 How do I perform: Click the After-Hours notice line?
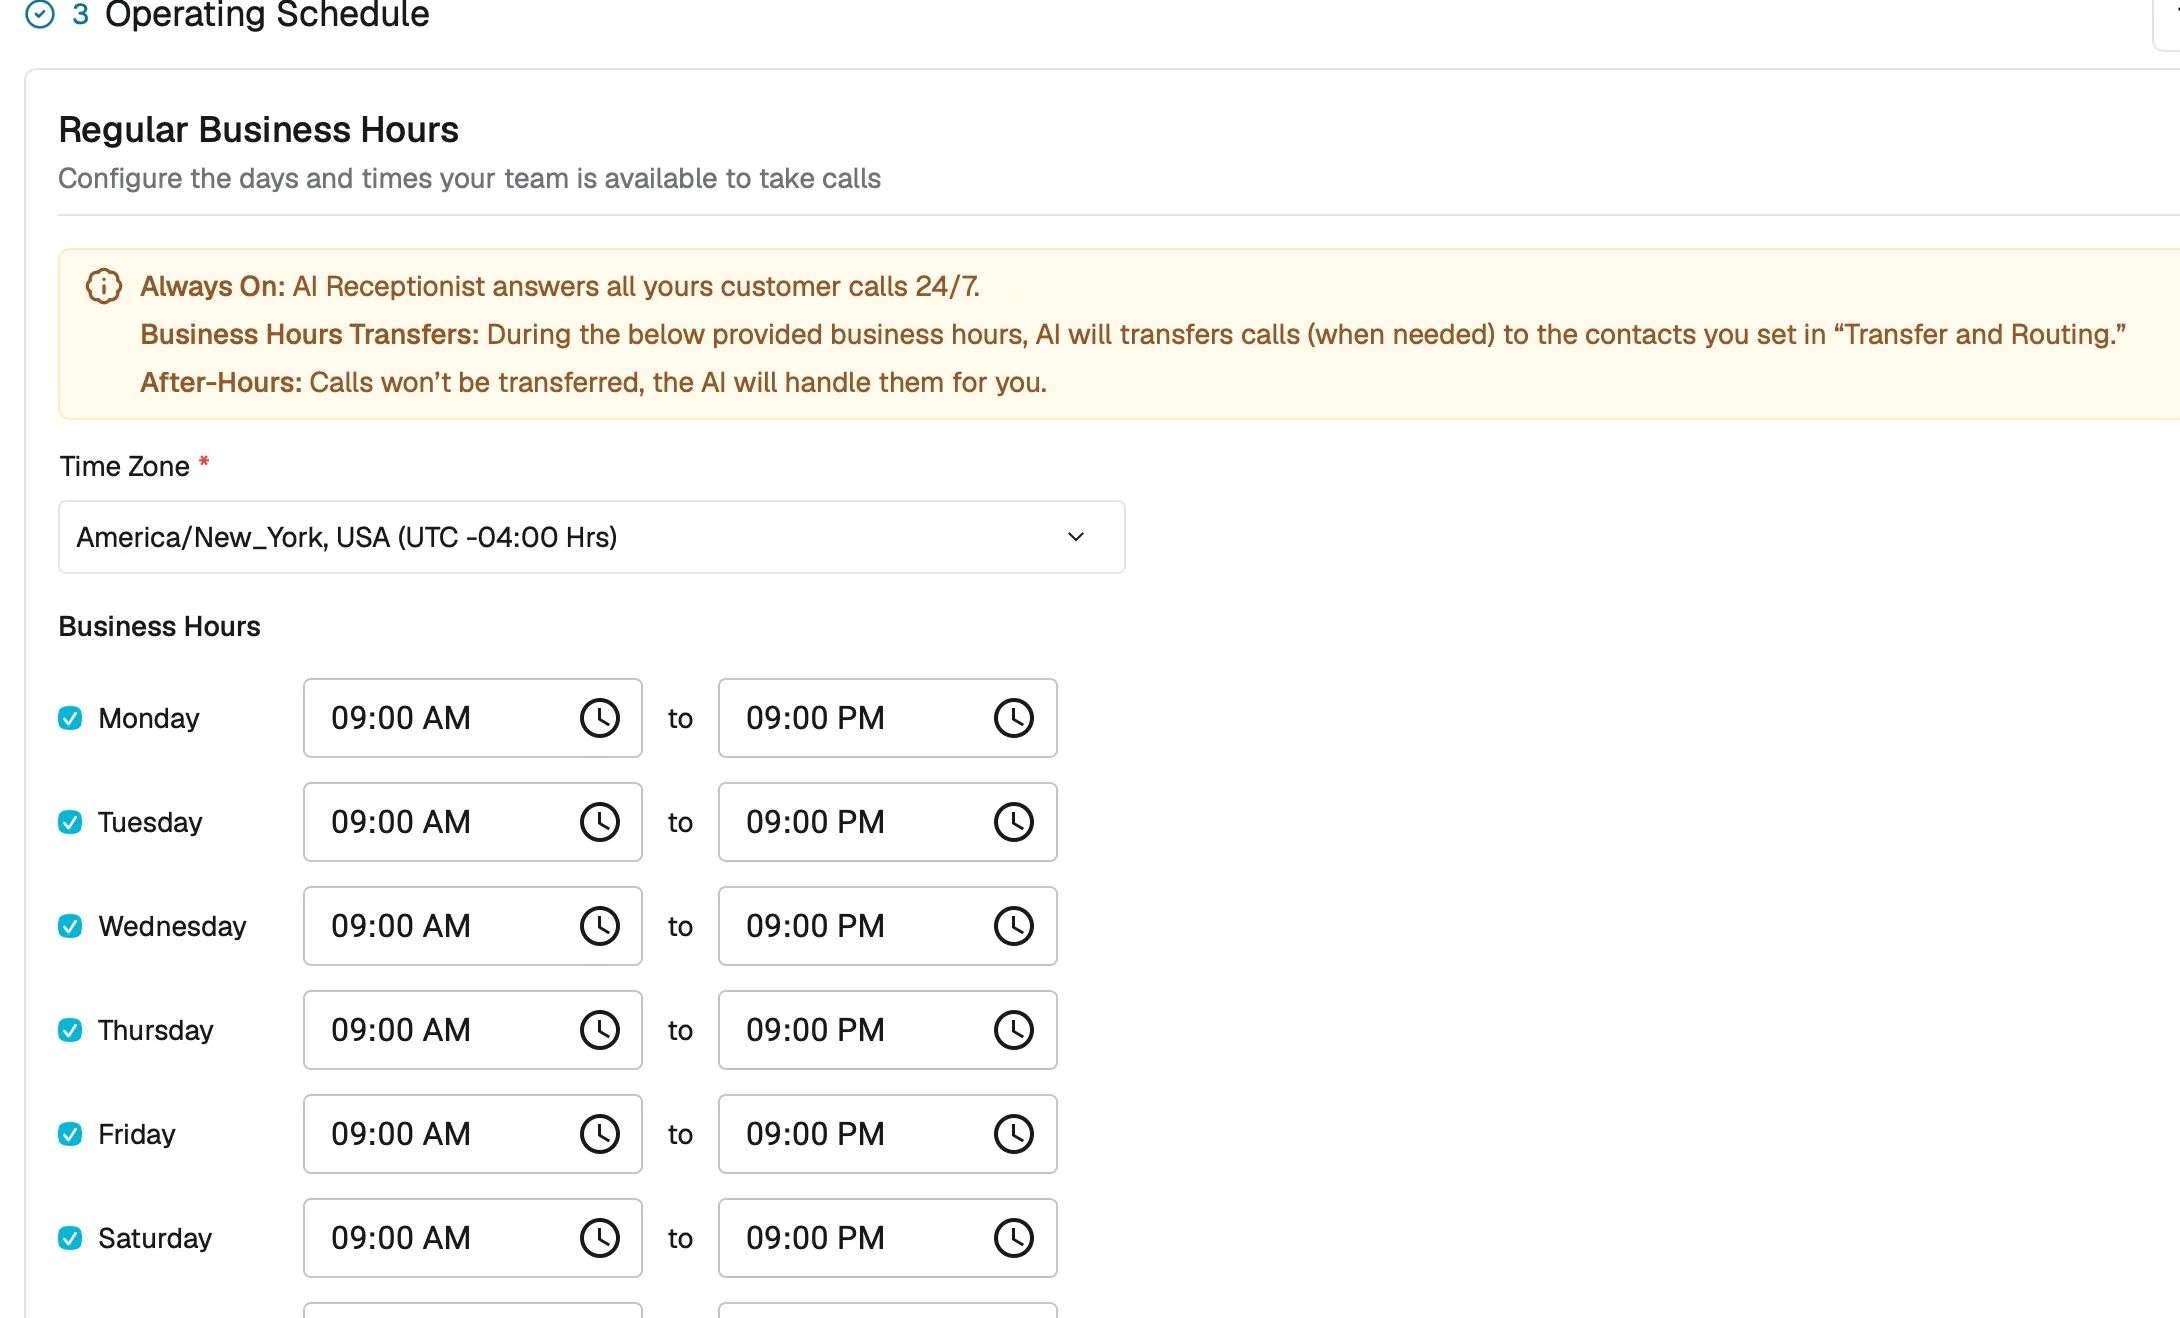click(593, 383)
